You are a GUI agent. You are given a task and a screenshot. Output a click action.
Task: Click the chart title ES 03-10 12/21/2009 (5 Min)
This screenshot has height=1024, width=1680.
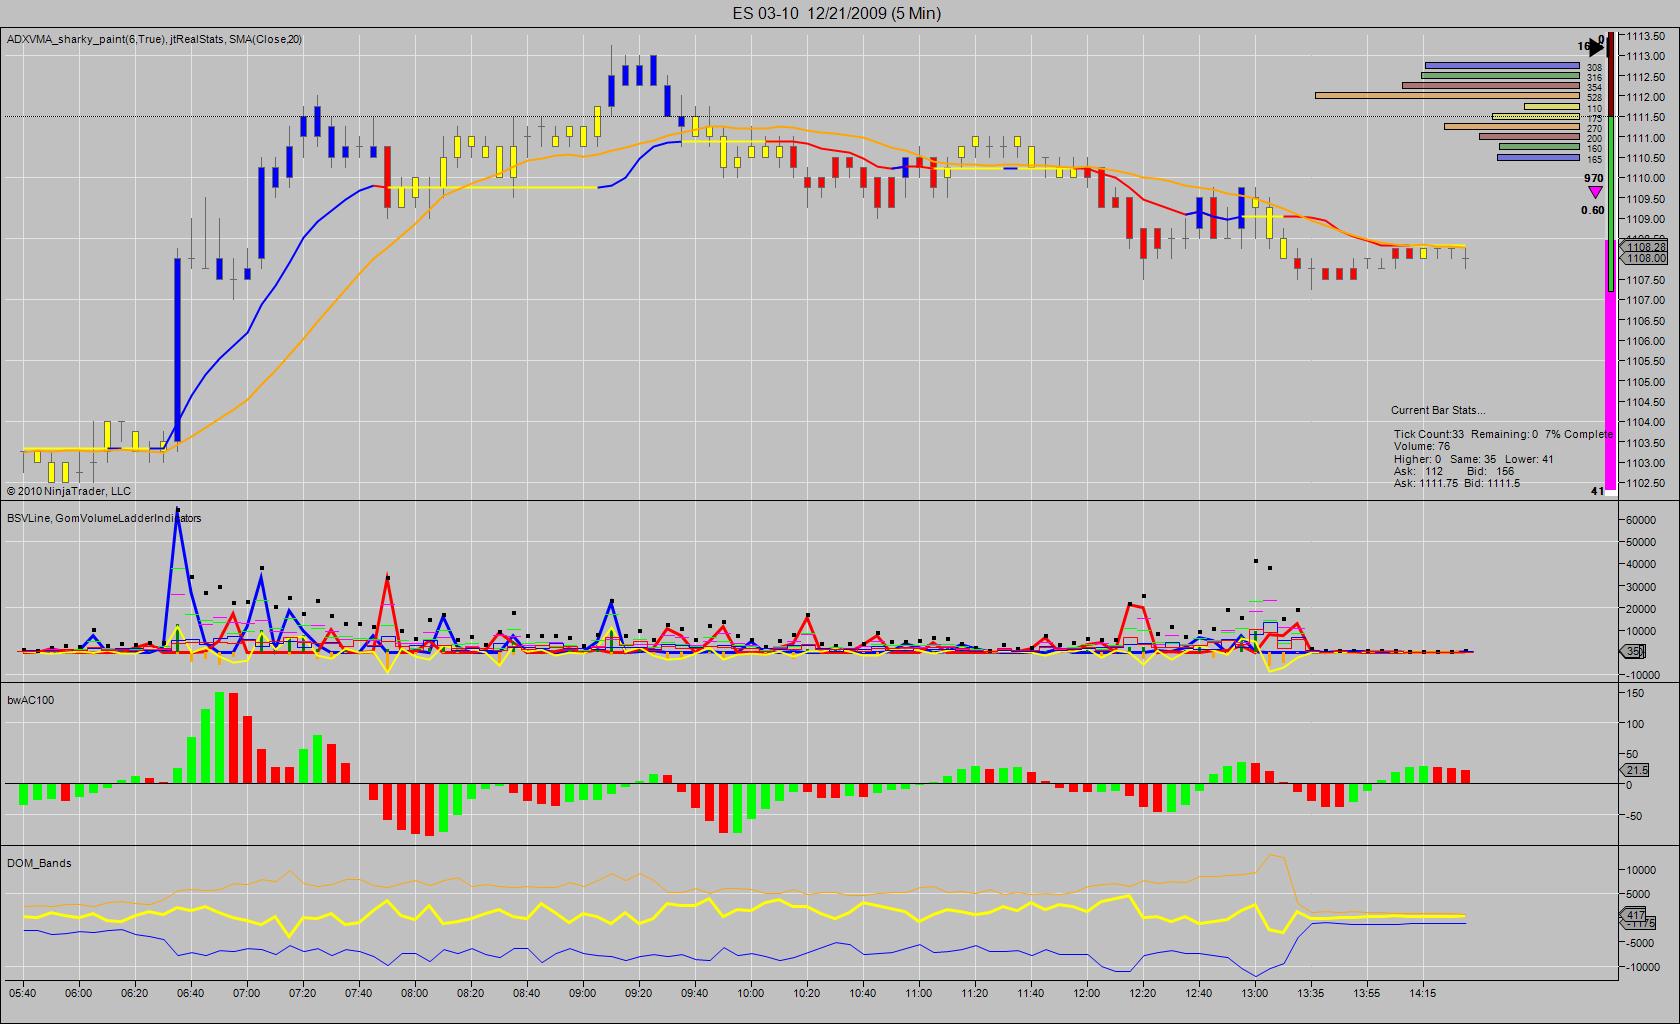click(835, 13)
